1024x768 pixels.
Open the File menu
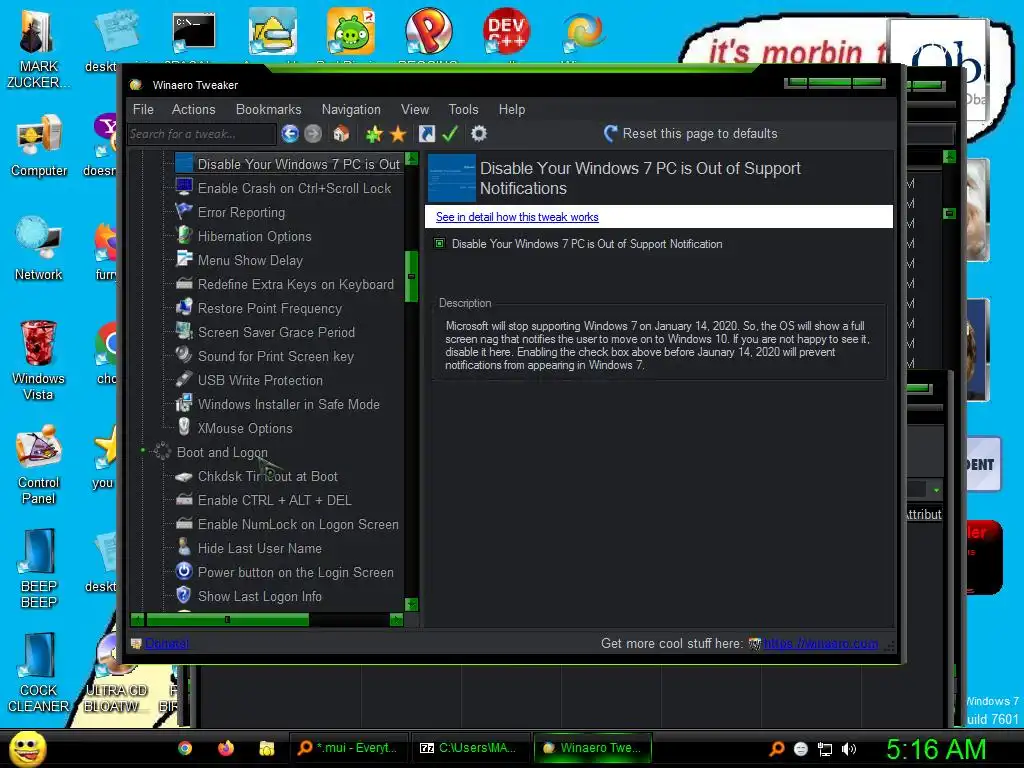[143, 110]
